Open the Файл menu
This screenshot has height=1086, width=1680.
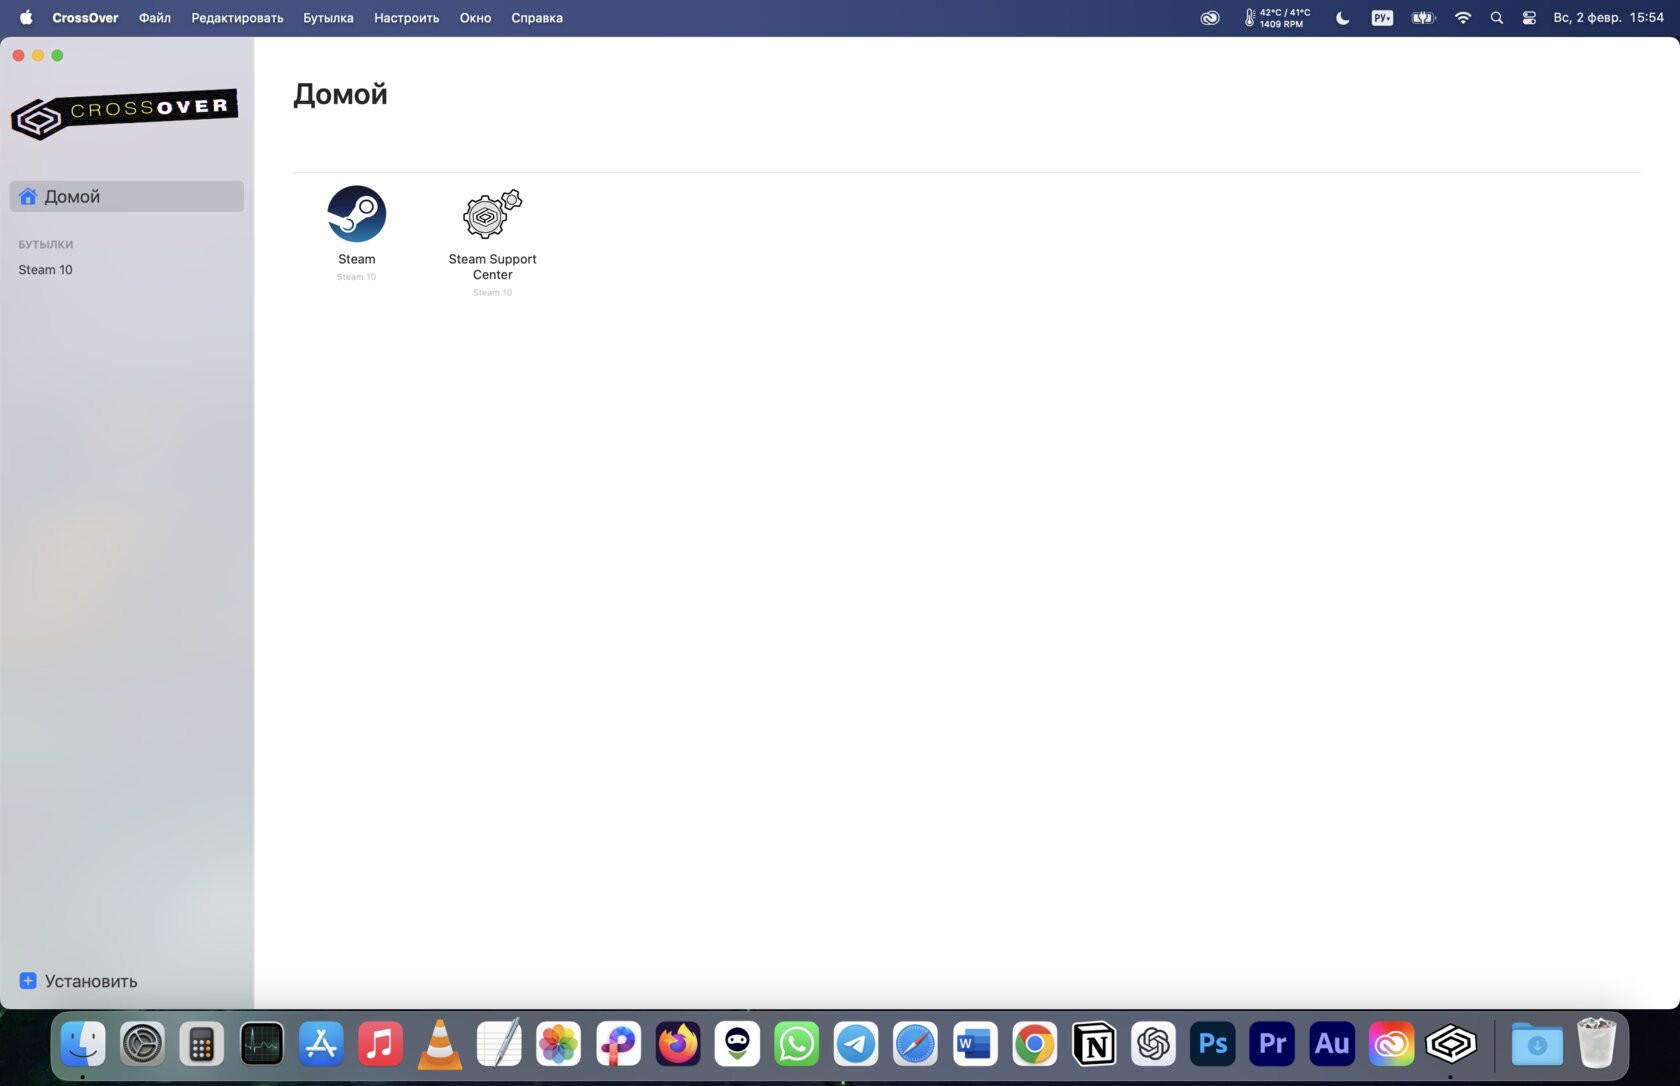pos(155,18)
